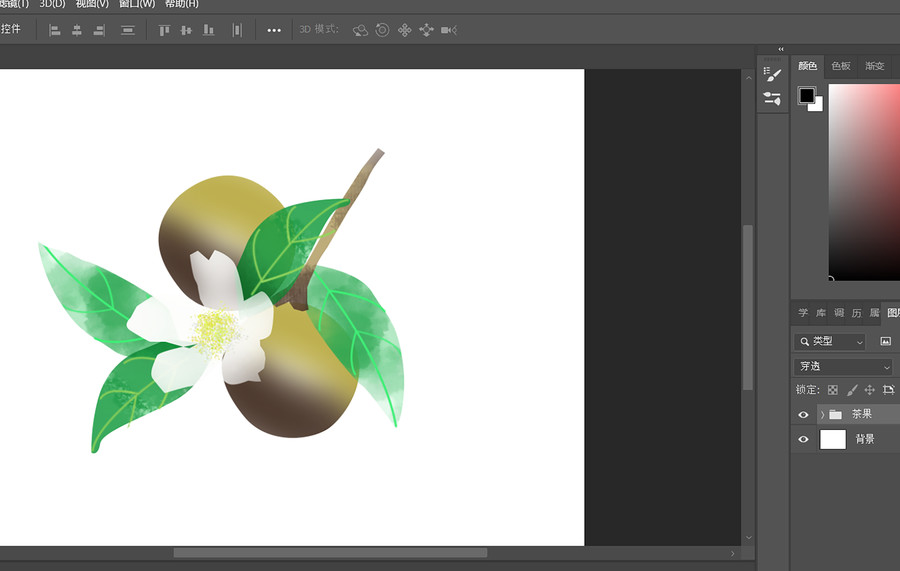
Task: Open the Brush Settings panel icon
Action: pos(772,99)
